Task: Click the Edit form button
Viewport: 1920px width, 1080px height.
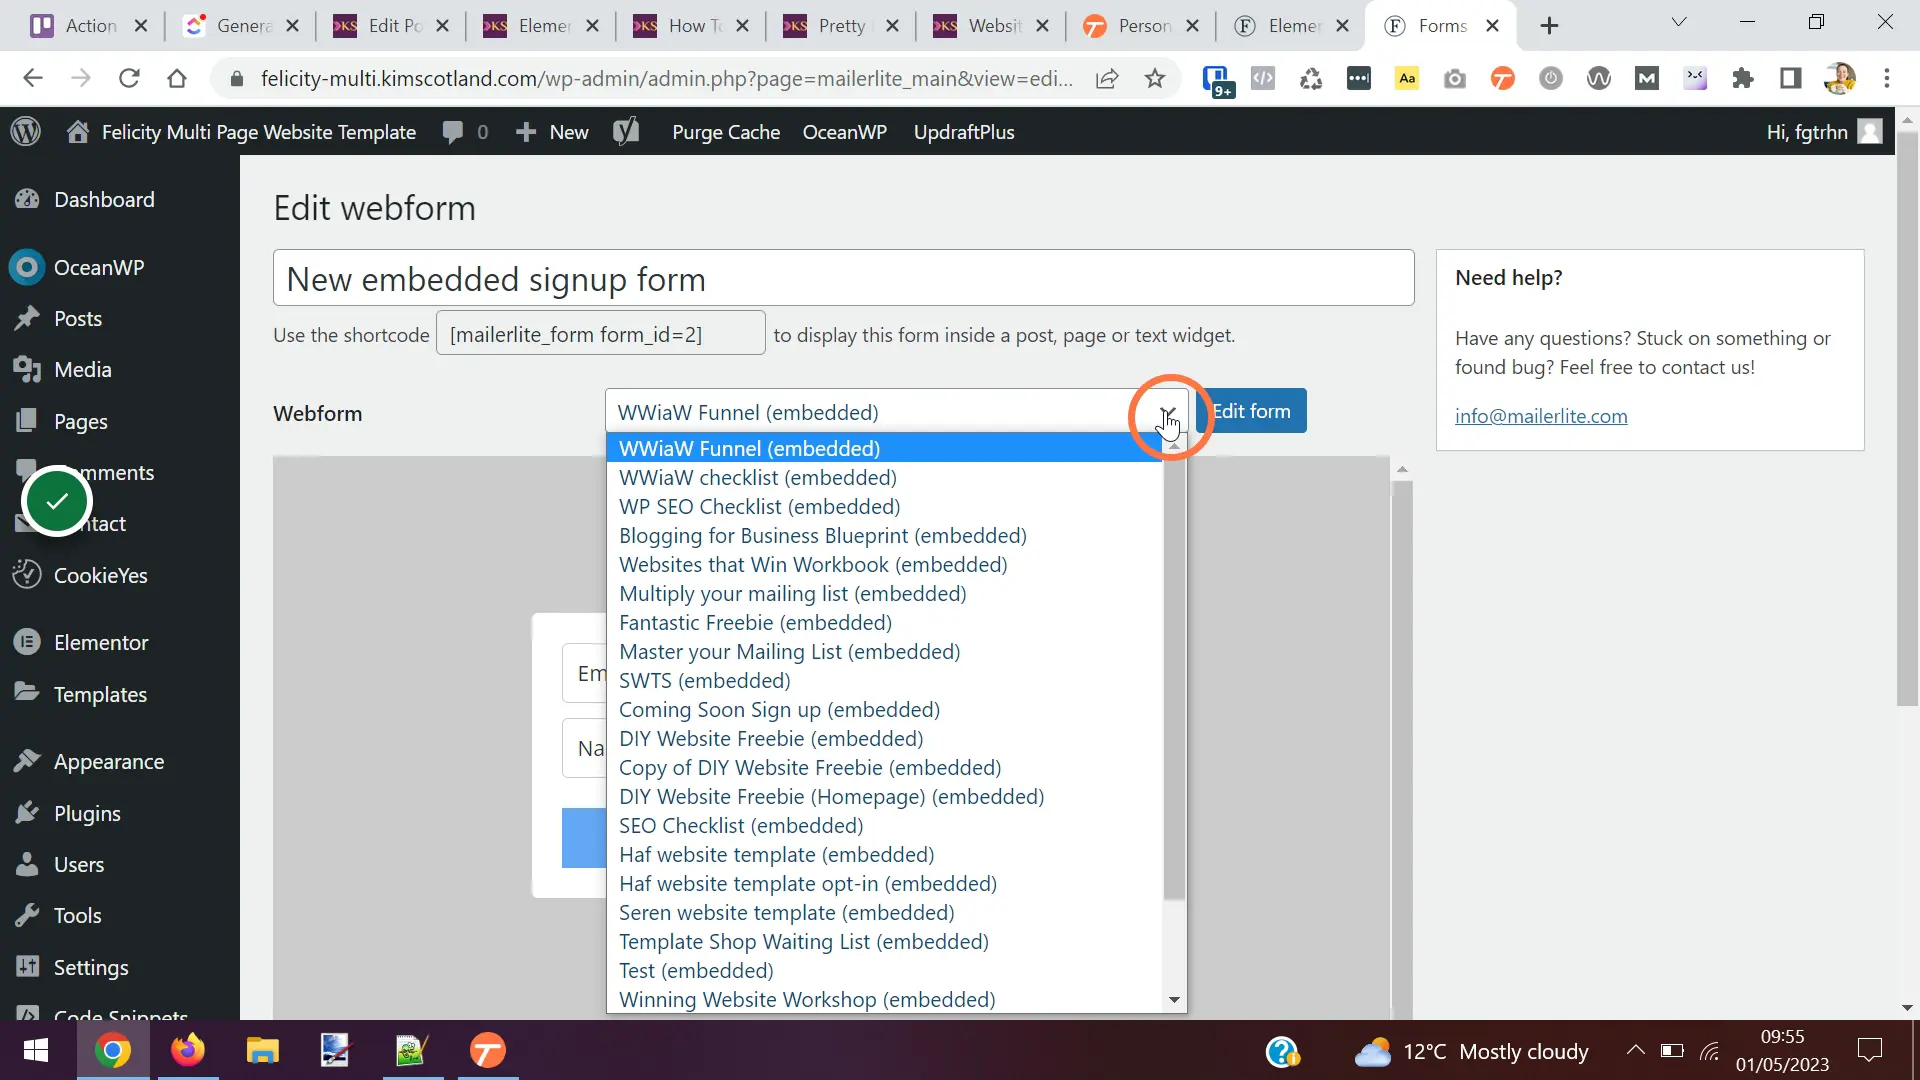Action: tap(1251, 411)
